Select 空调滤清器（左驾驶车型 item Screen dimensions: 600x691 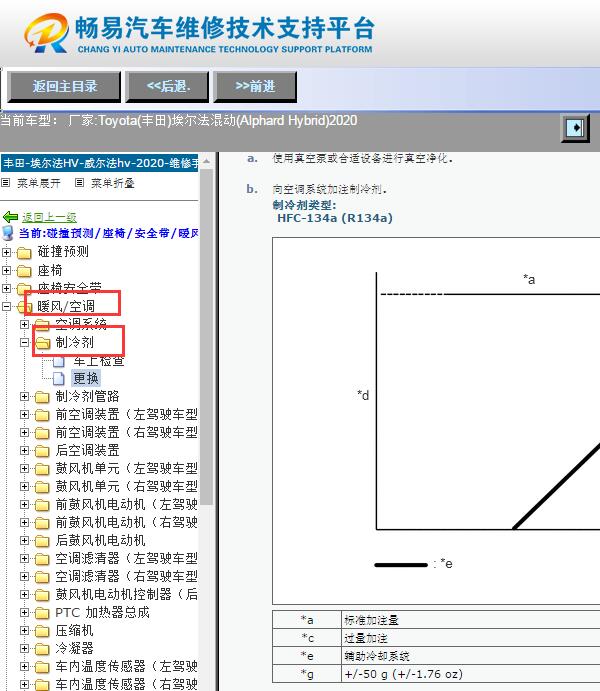[x=126, y=558]
